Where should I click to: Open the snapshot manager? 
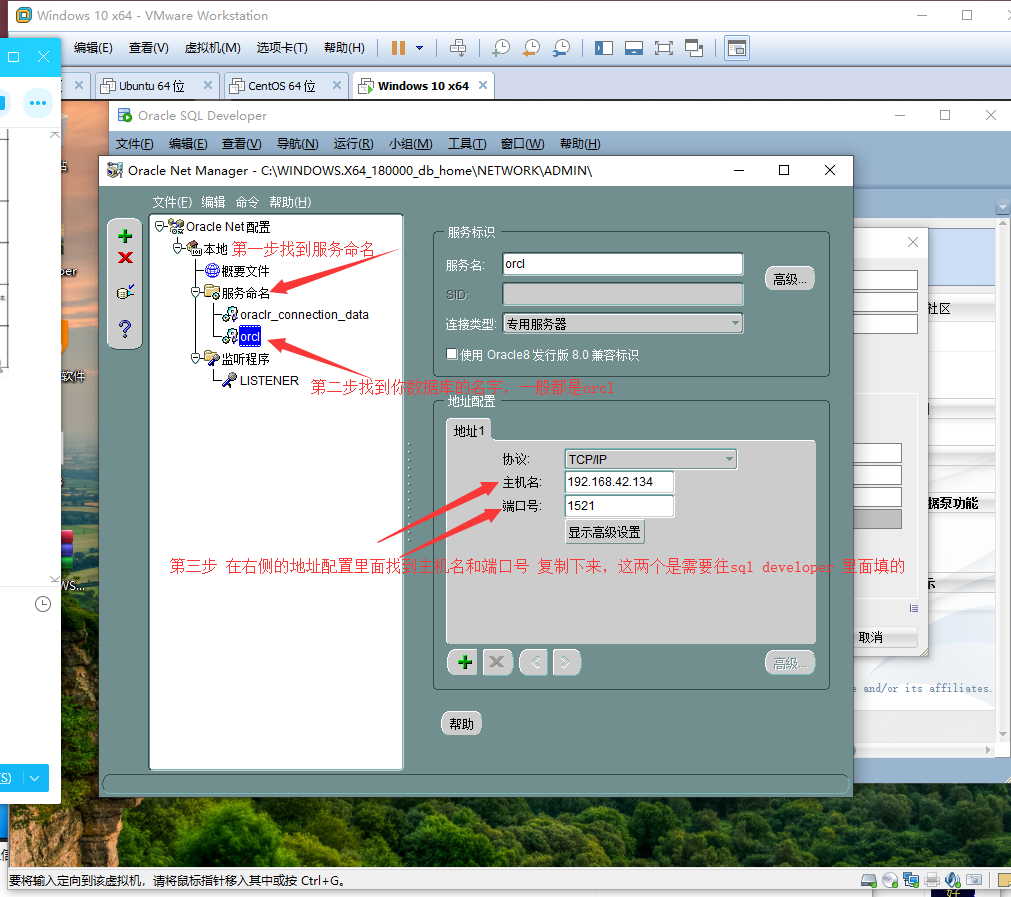[x=560, y=47]
